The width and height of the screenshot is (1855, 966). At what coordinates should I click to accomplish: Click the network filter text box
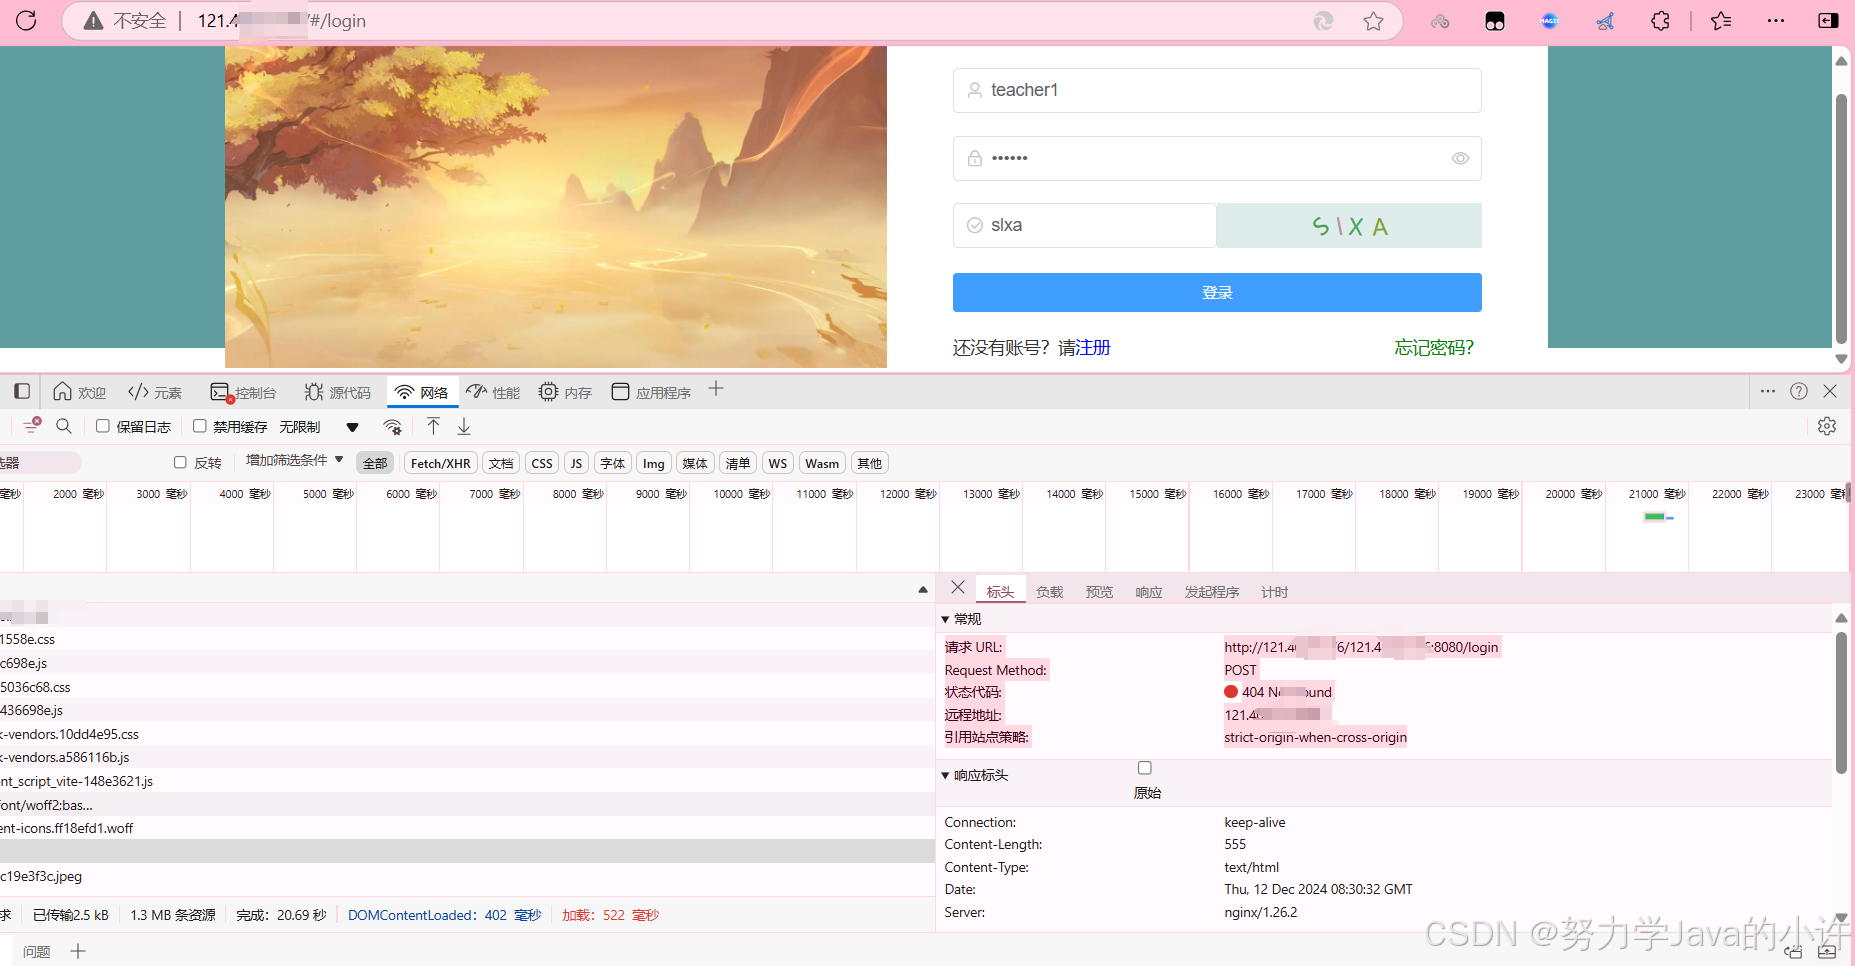point(40,462)
